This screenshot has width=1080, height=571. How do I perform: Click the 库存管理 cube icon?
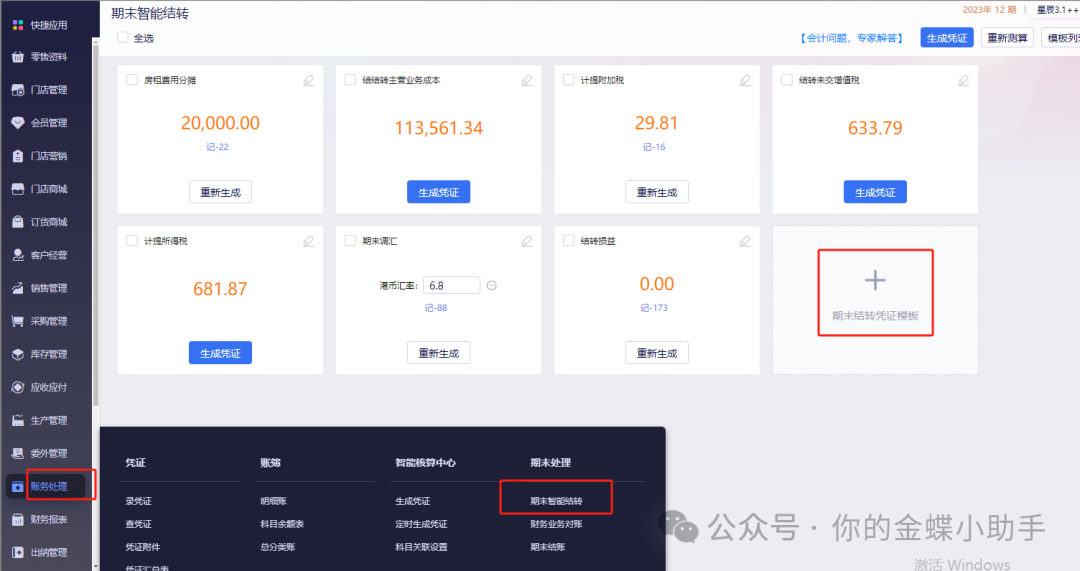click(18, 354)
